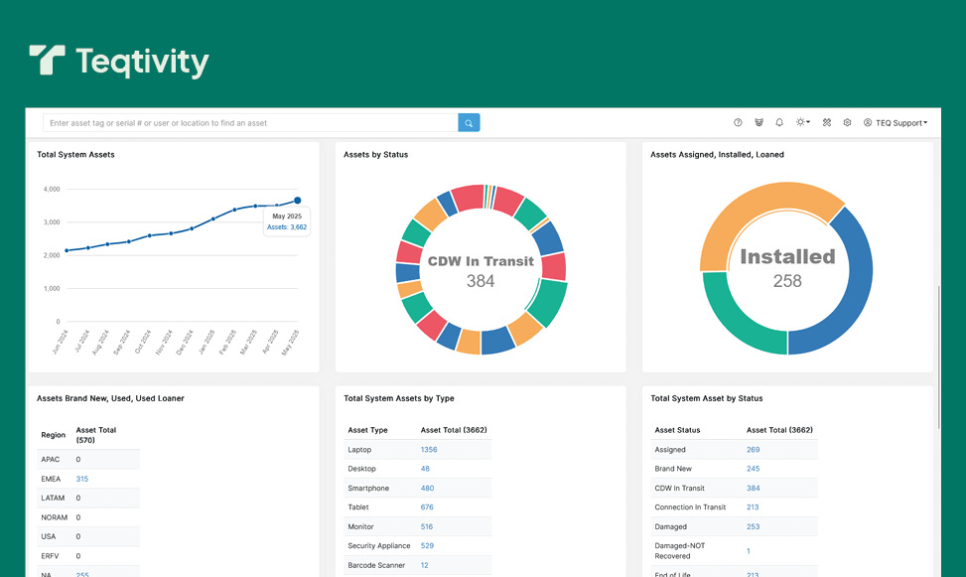This screenshot has height=577, width=966.
Task: Click the Assigned status total 269 link
Action: tap(753, 450)
